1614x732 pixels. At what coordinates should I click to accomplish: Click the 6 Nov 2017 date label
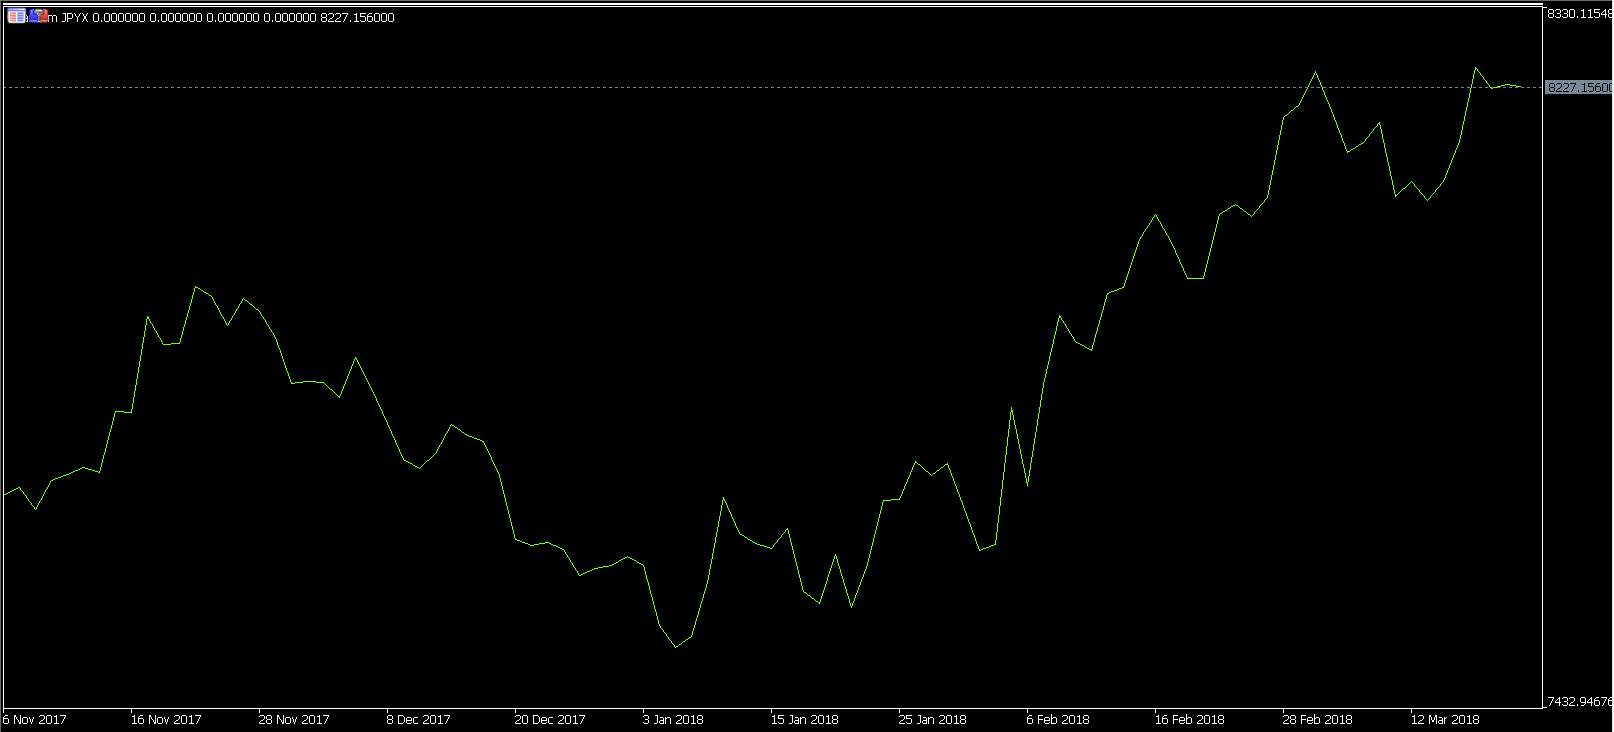36,720
